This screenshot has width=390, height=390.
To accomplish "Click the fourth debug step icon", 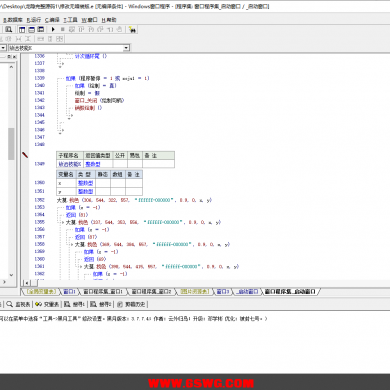I will (100, 30).
